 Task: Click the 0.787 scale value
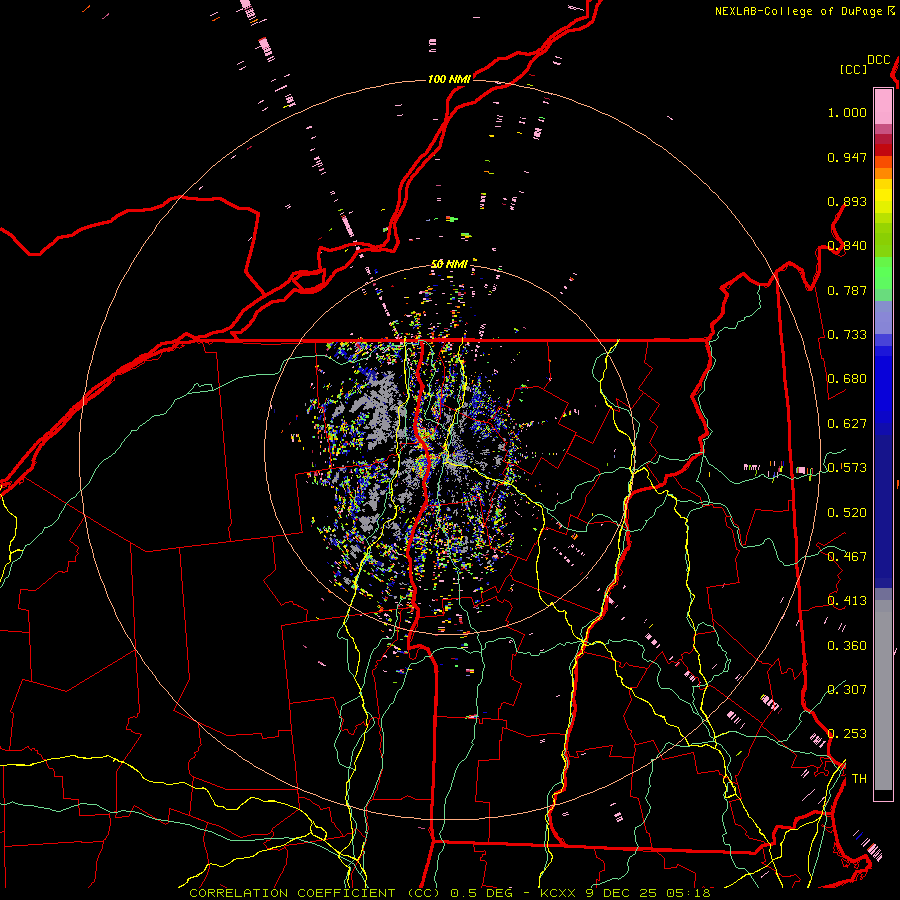(x=847, y=290)
